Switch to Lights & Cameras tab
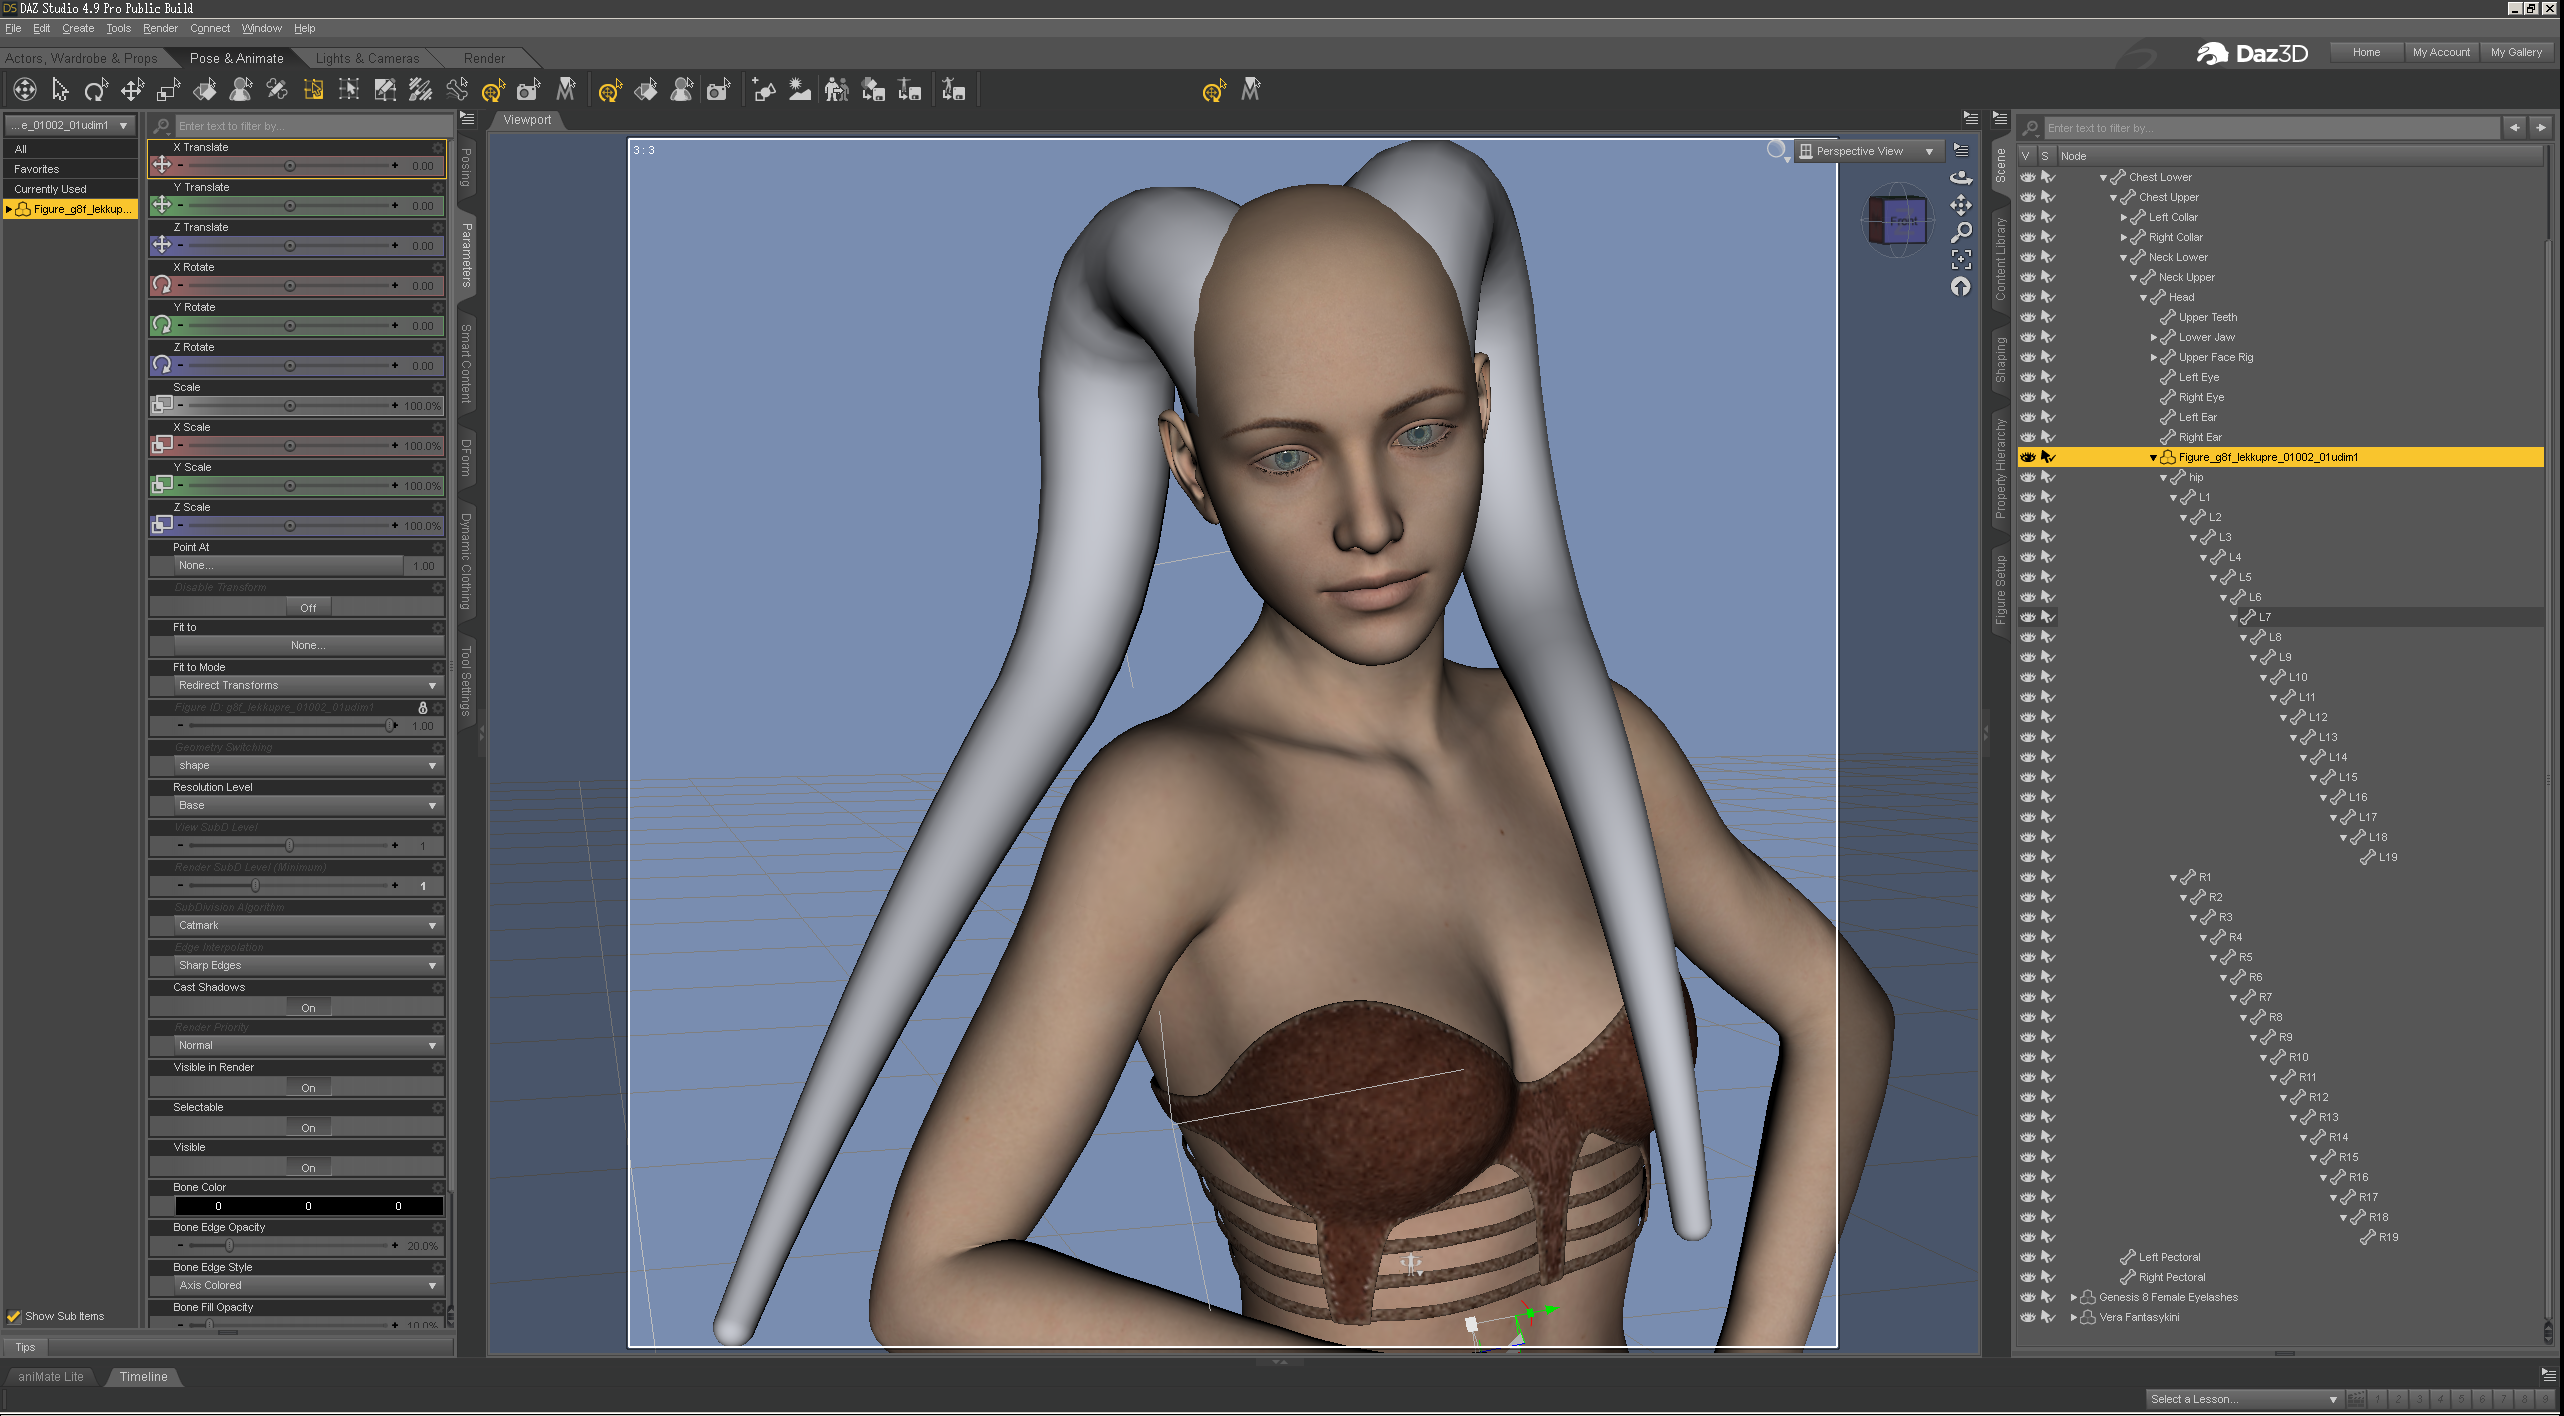 [x=367, y=58]
